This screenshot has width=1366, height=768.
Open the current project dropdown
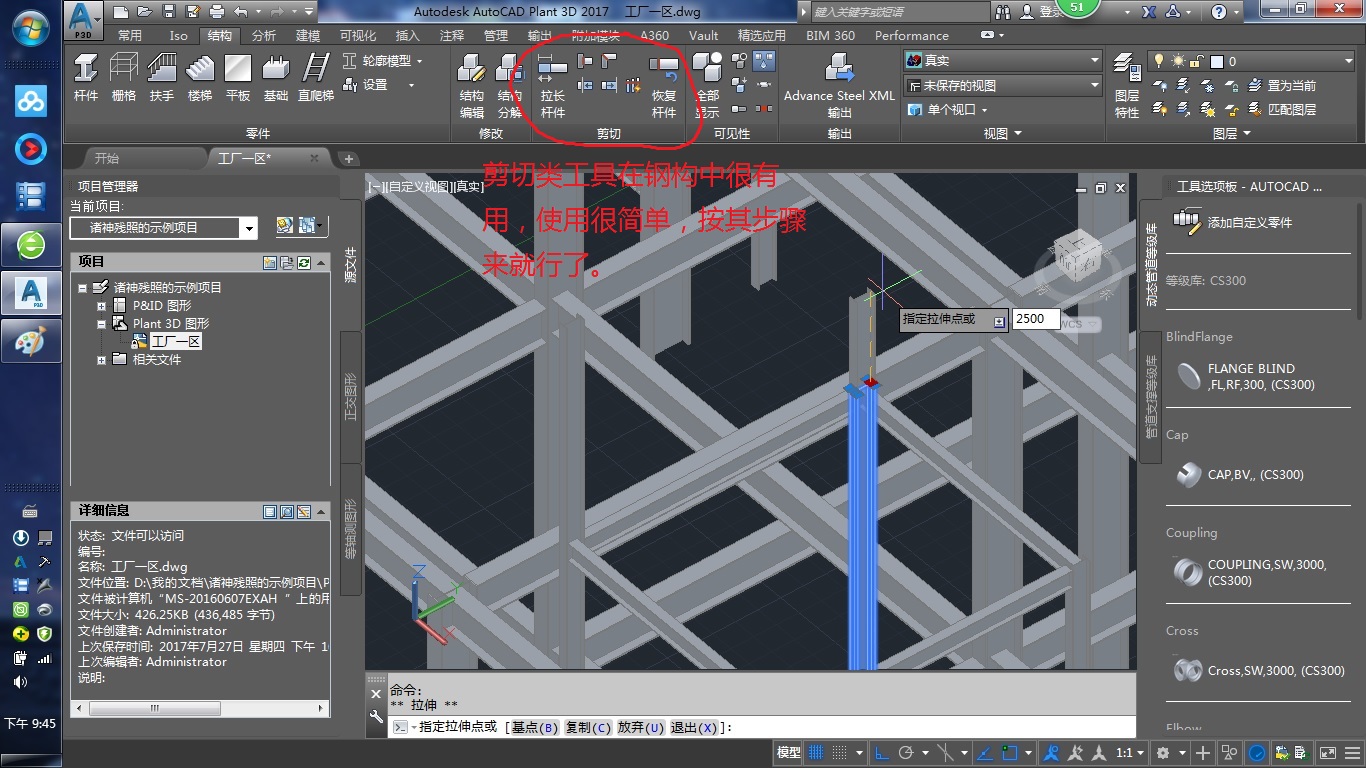tap(248, 228)
